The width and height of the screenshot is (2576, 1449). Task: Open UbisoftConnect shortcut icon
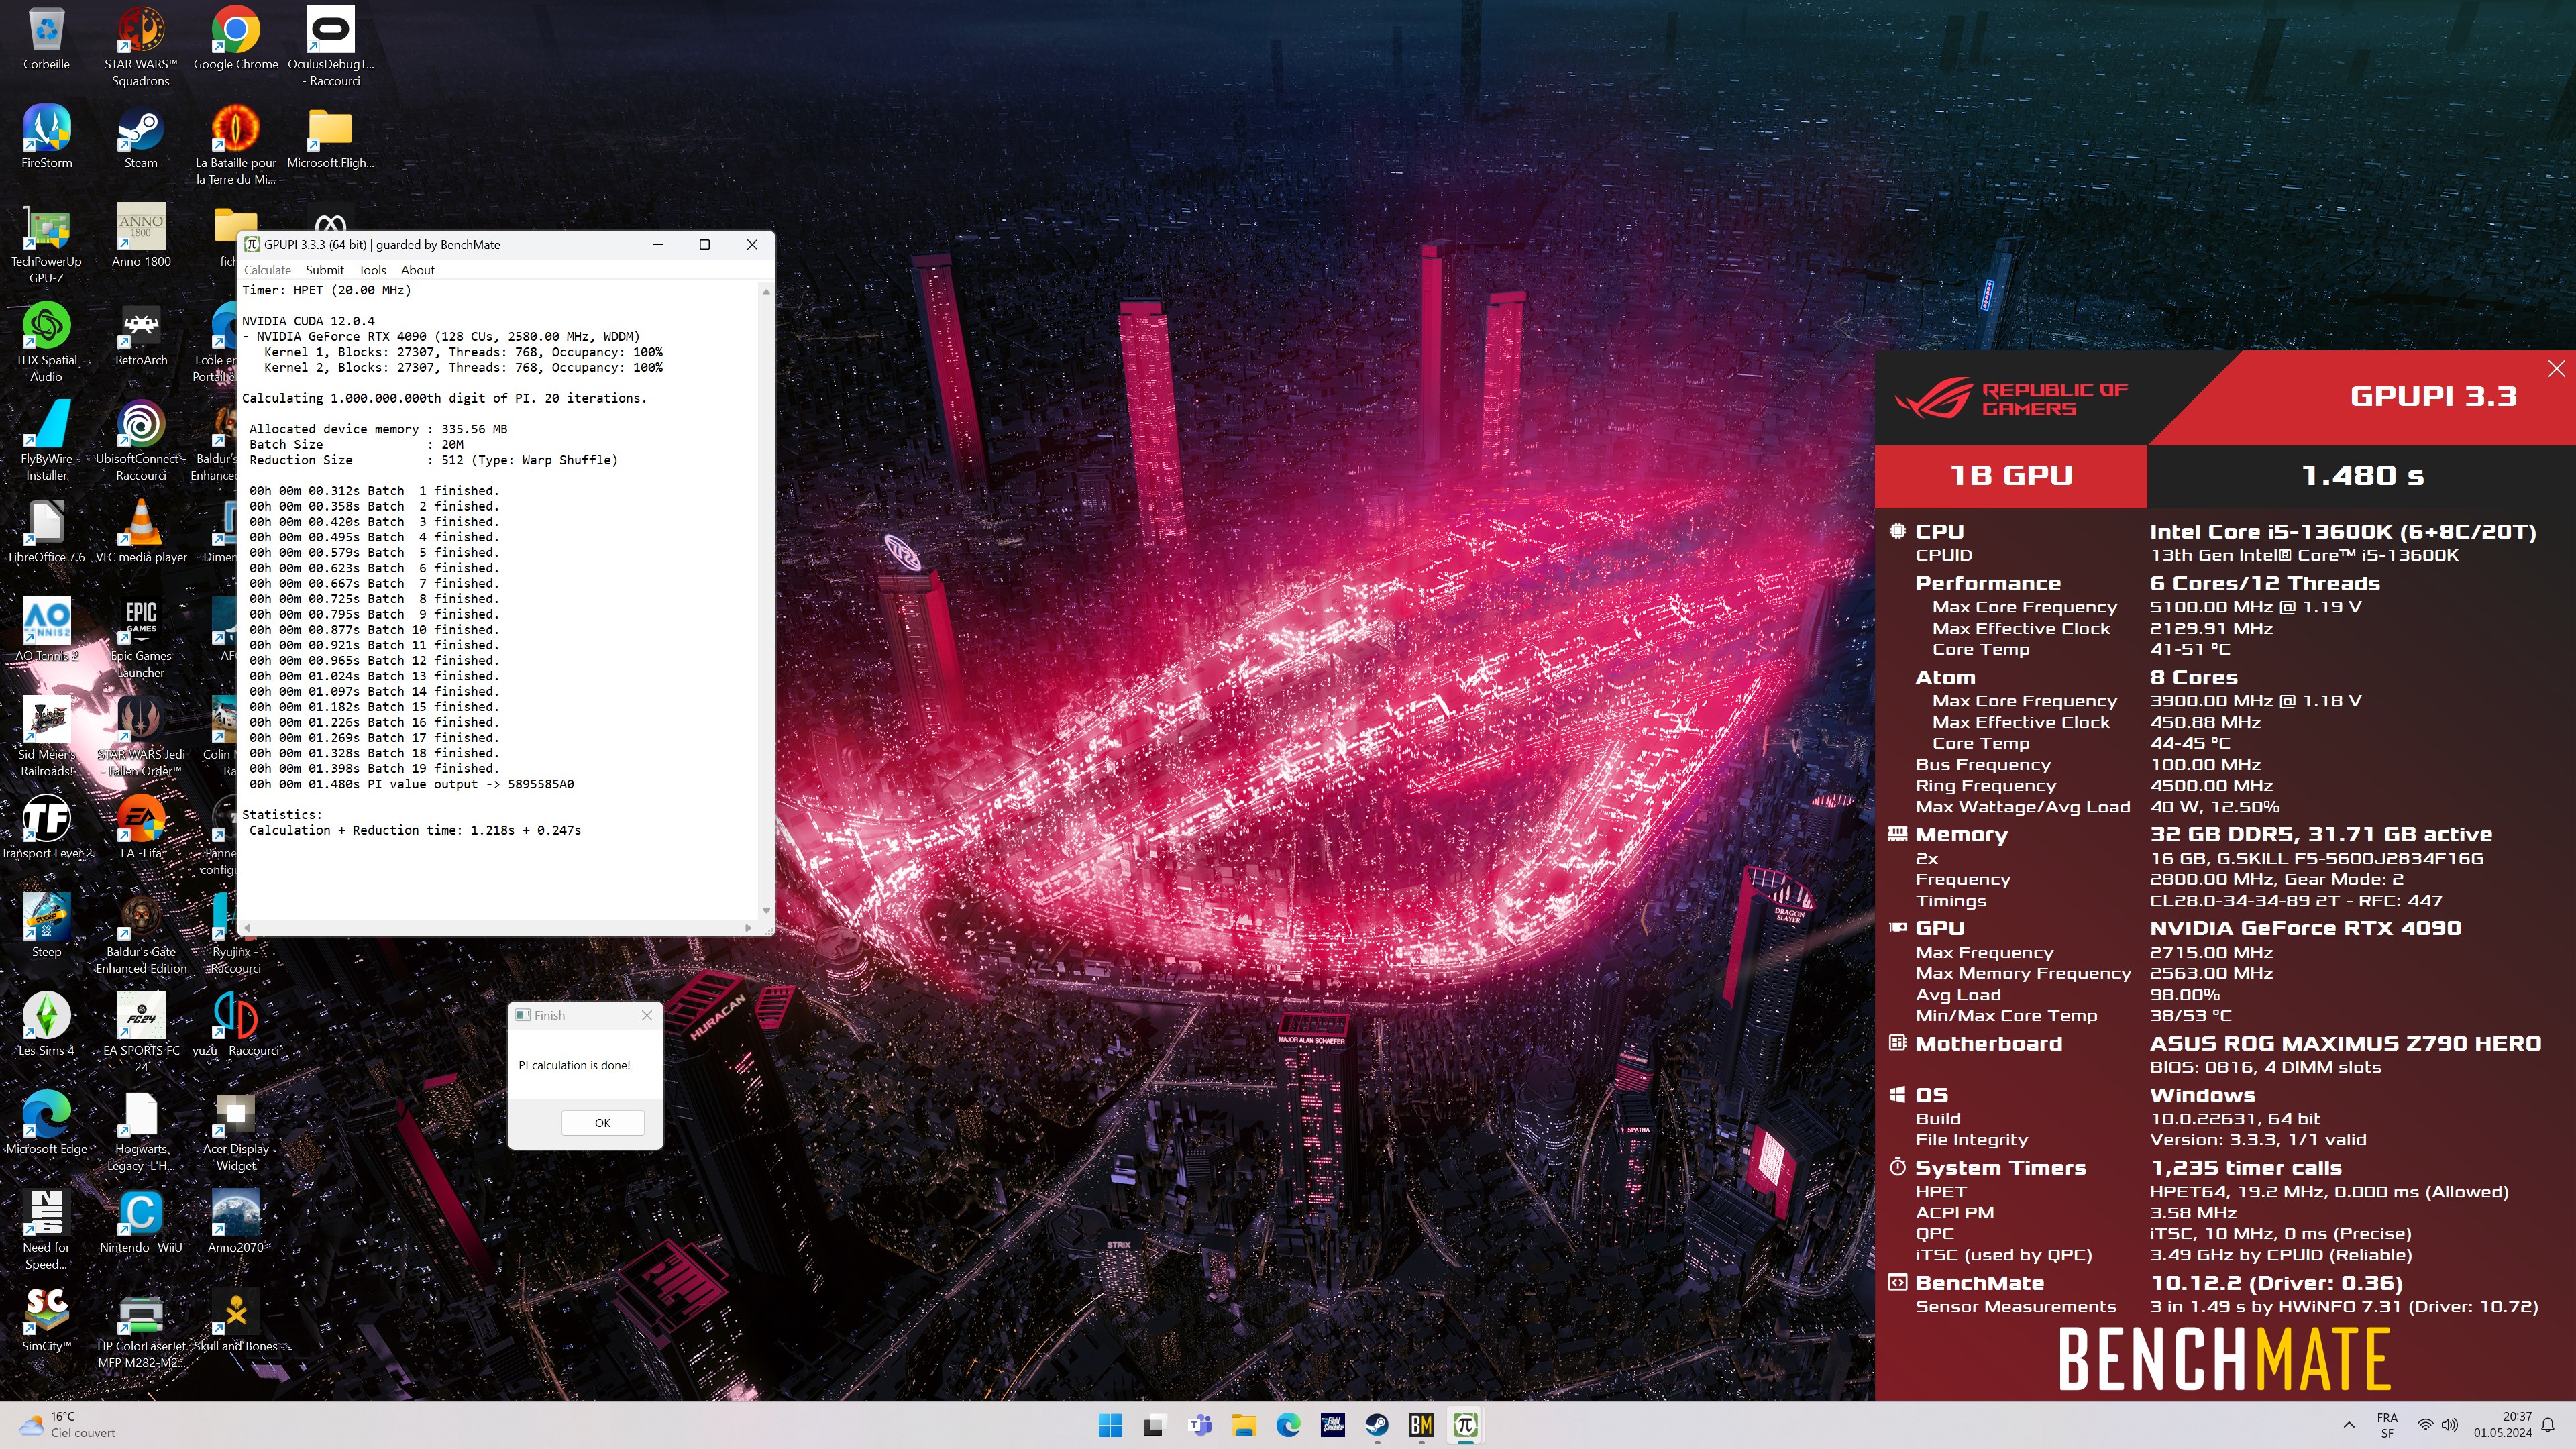pos(140,441)
